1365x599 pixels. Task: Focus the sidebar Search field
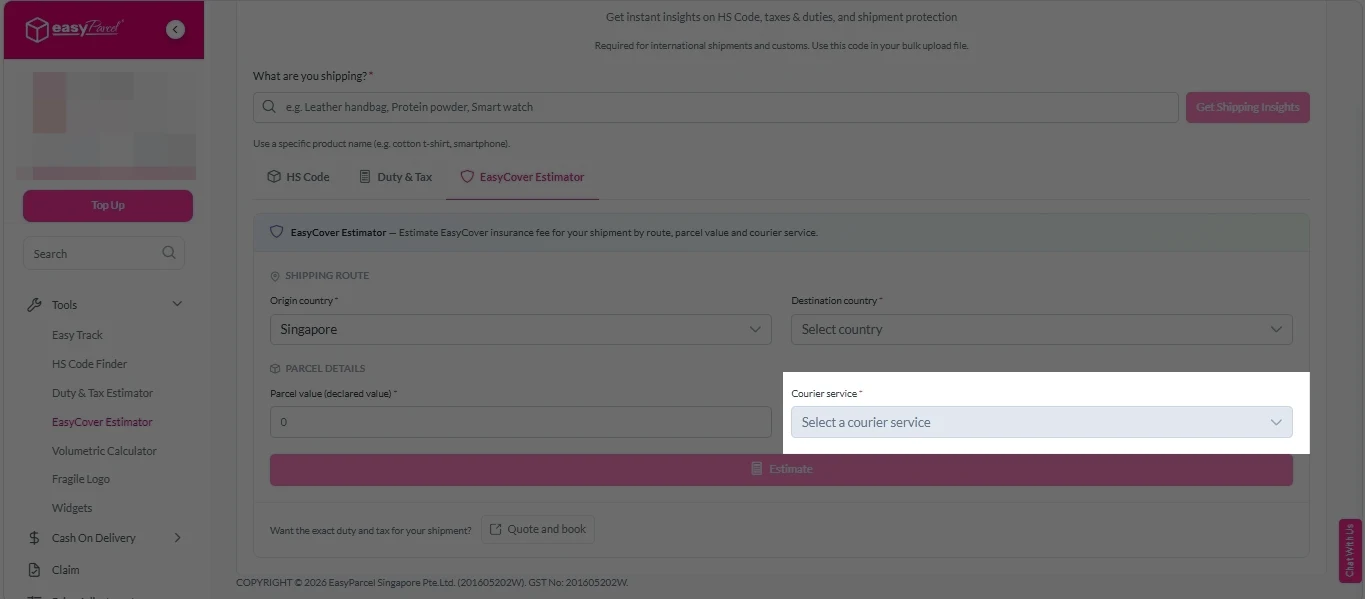(104, 253)
